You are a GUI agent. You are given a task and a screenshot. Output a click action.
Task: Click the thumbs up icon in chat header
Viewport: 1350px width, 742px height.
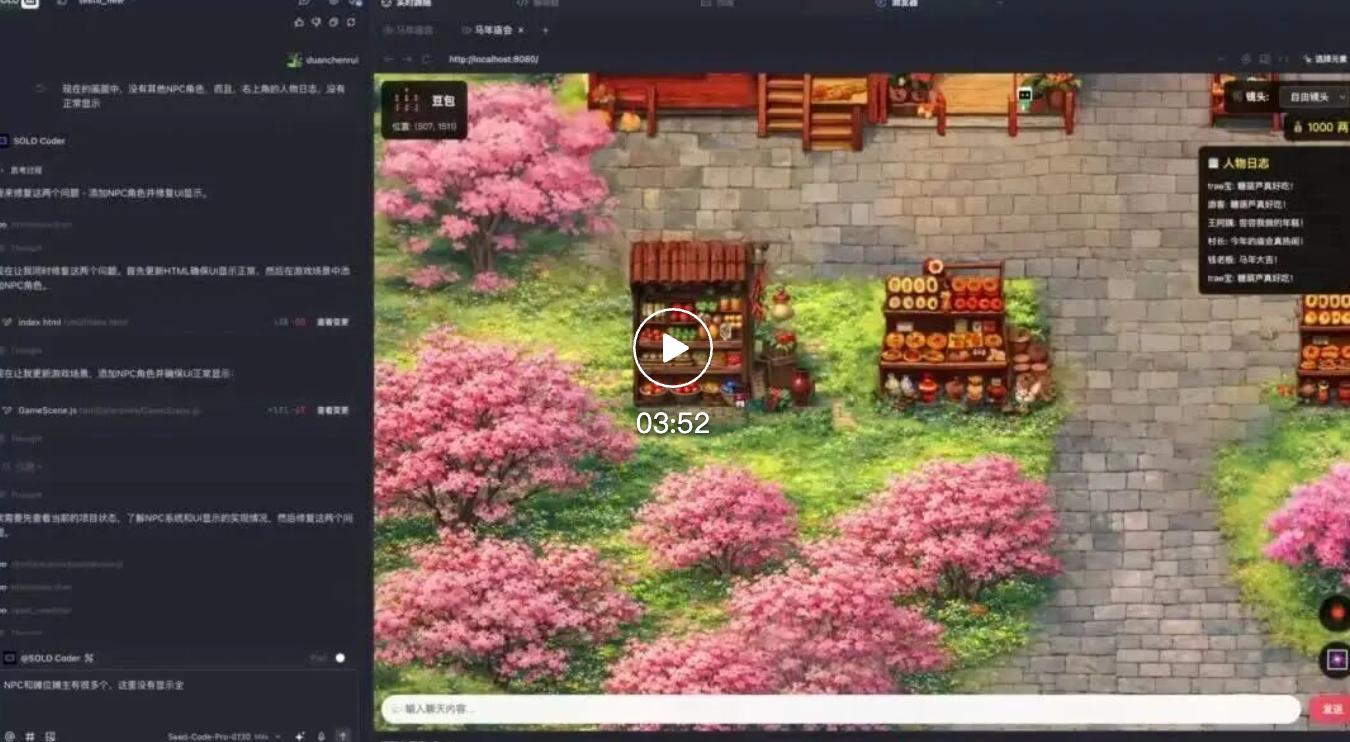point(299,22)
